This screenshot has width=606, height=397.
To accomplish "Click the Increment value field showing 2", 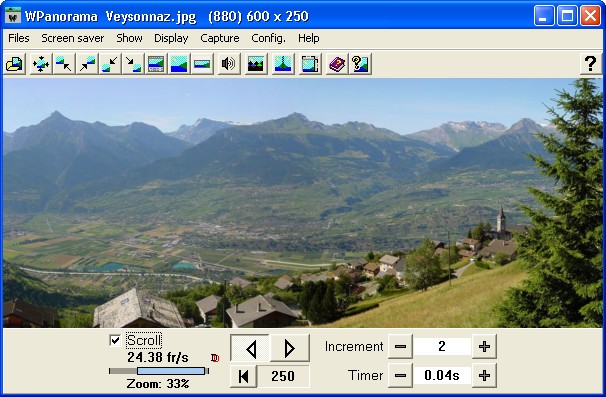I will click(442, 346).
